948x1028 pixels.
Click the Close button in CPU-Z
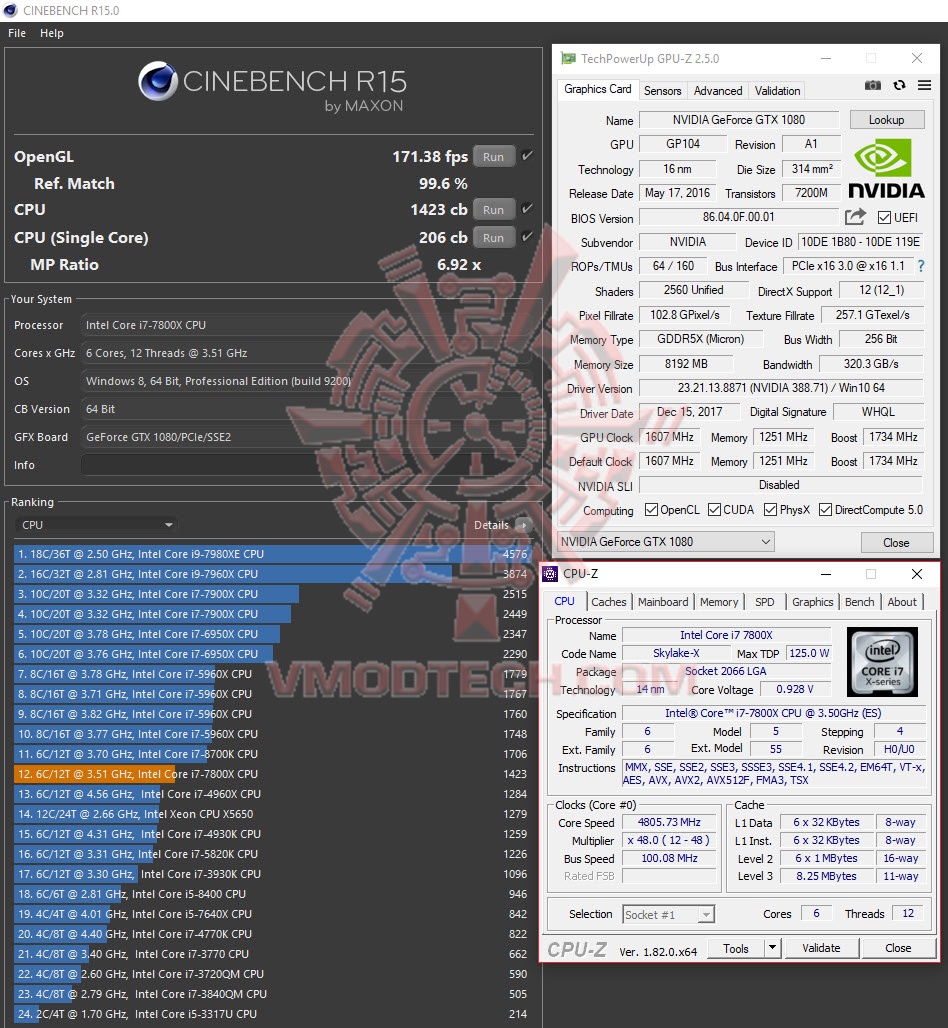click(898, 948)
